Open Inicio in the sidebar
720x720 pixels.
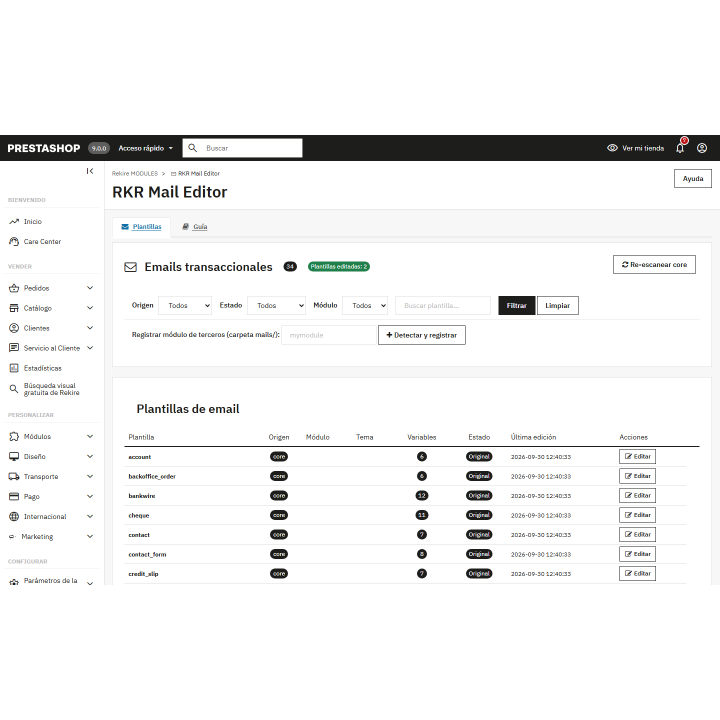(x=33, y=221)
